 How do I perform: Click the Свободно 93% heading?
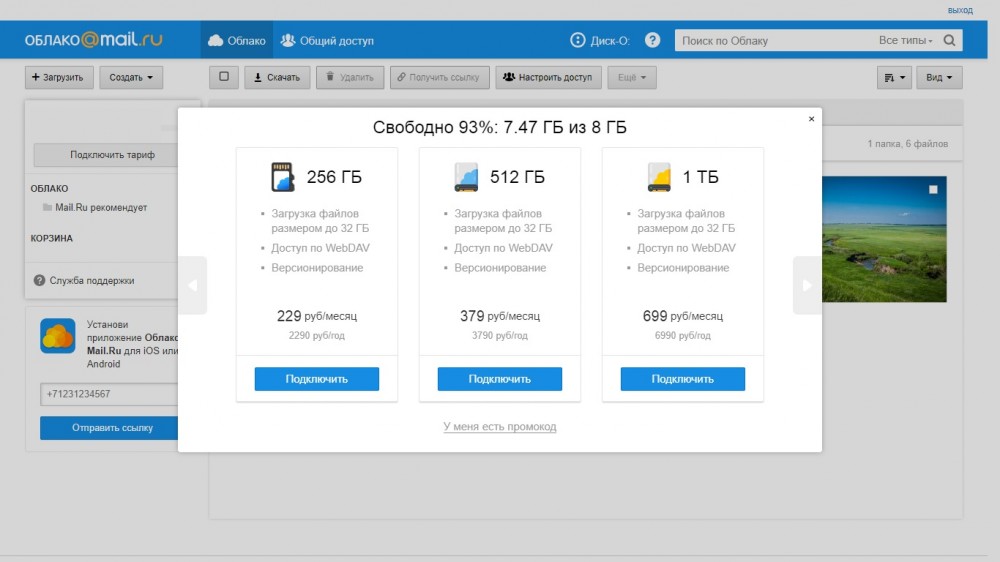click(500, 128)
